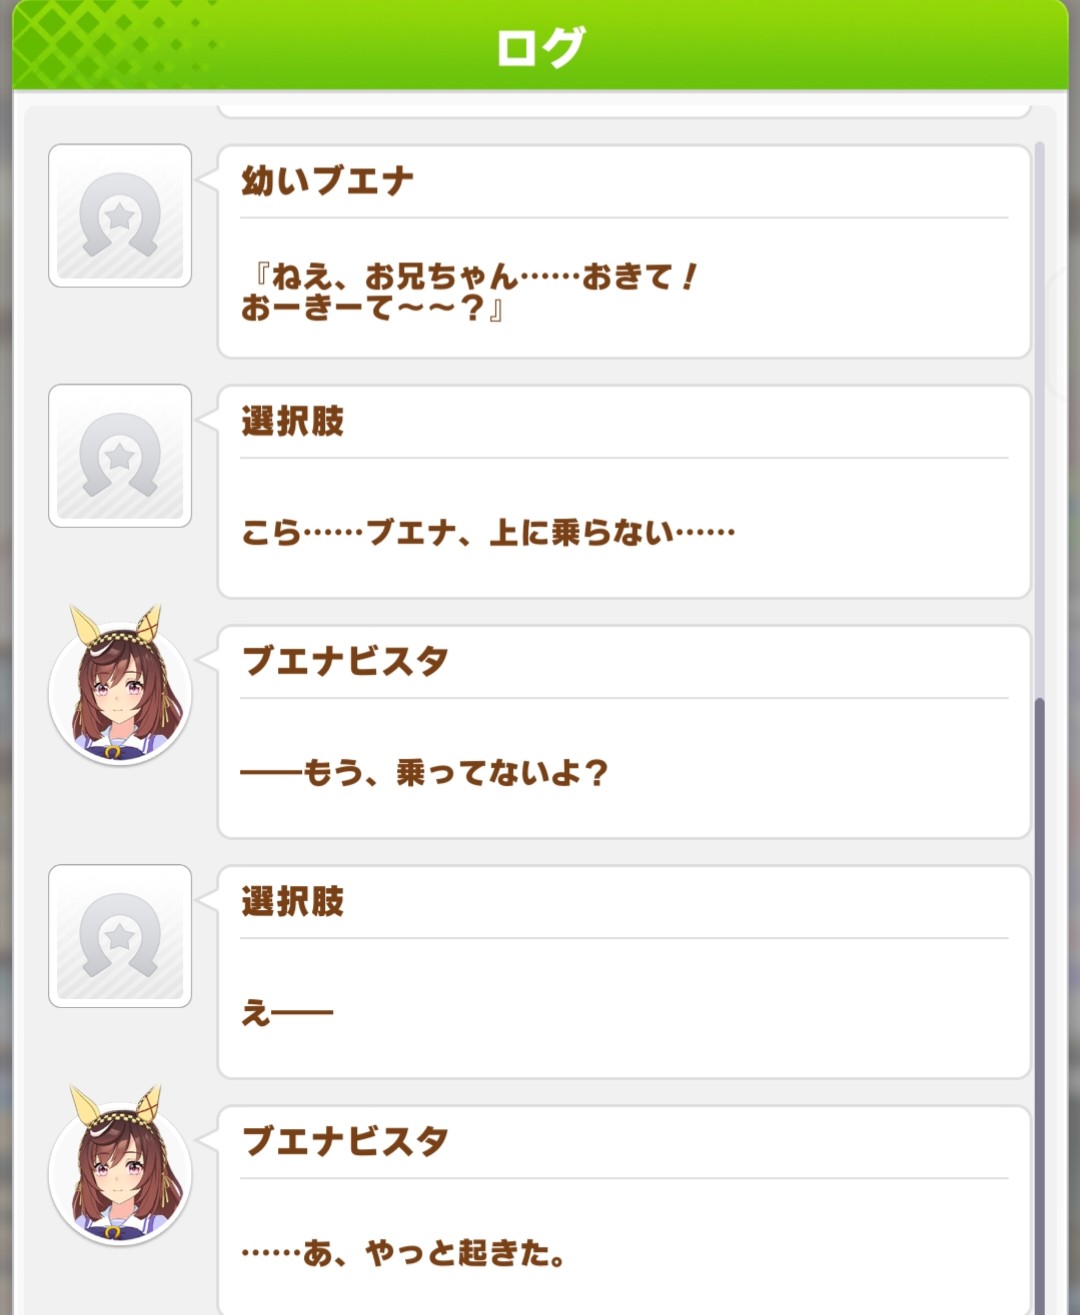Image resolution: width=1080 pixels, height=1315 pixels.
Task: Grab the dark log scrollbar thumb
Action: click(1040, 1000)
